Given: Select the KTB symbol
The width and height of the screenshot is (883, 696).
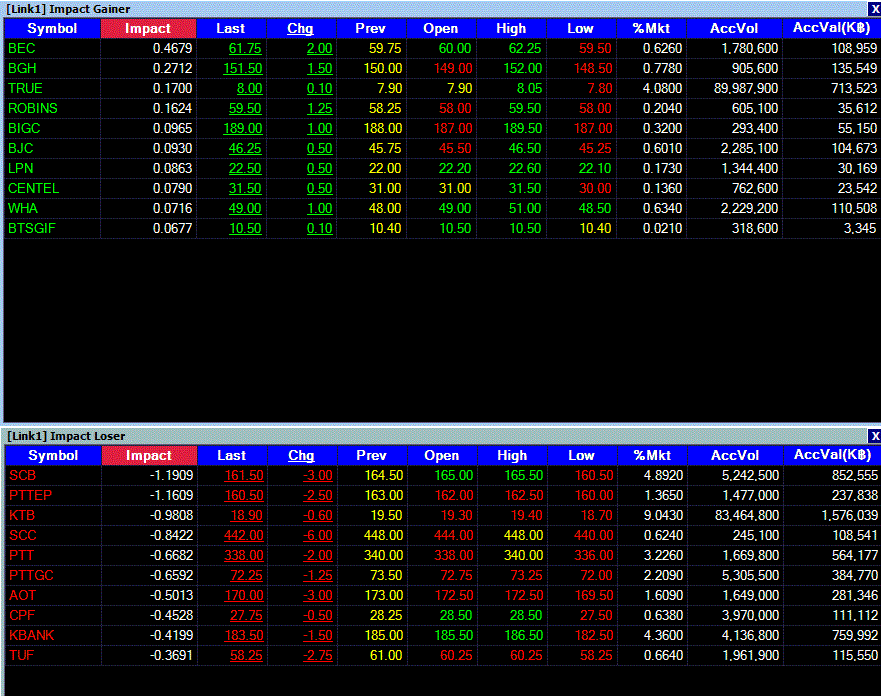Looking at the screenshot, I should 22,515.
